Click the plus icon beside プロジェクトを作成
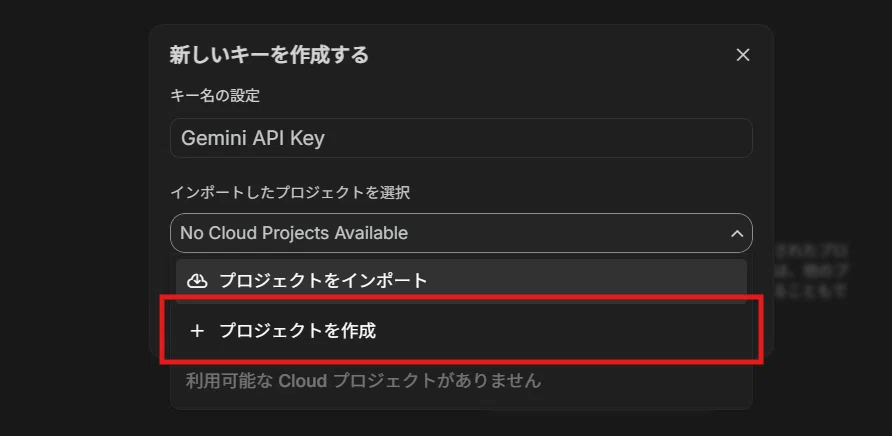The width and height of the screenshot is (892, 436). [x=197, y=331]
